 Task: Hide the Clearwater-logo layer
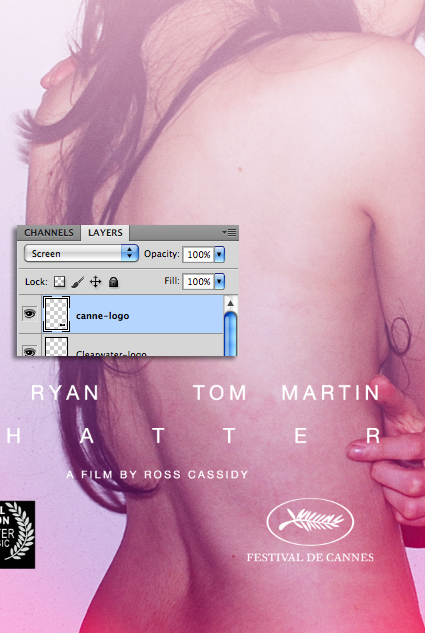[x=29, y=350]
